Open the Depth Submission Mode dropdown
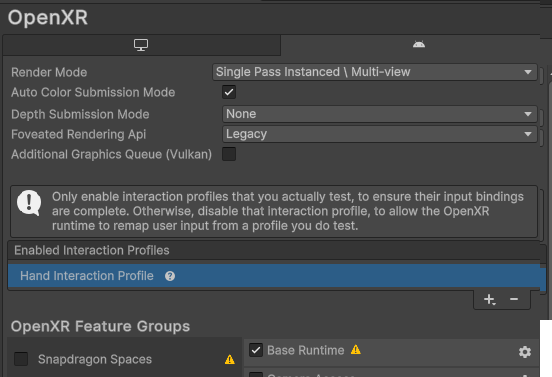This screenshot has width=552, height=377. click(x=380, y=114)
